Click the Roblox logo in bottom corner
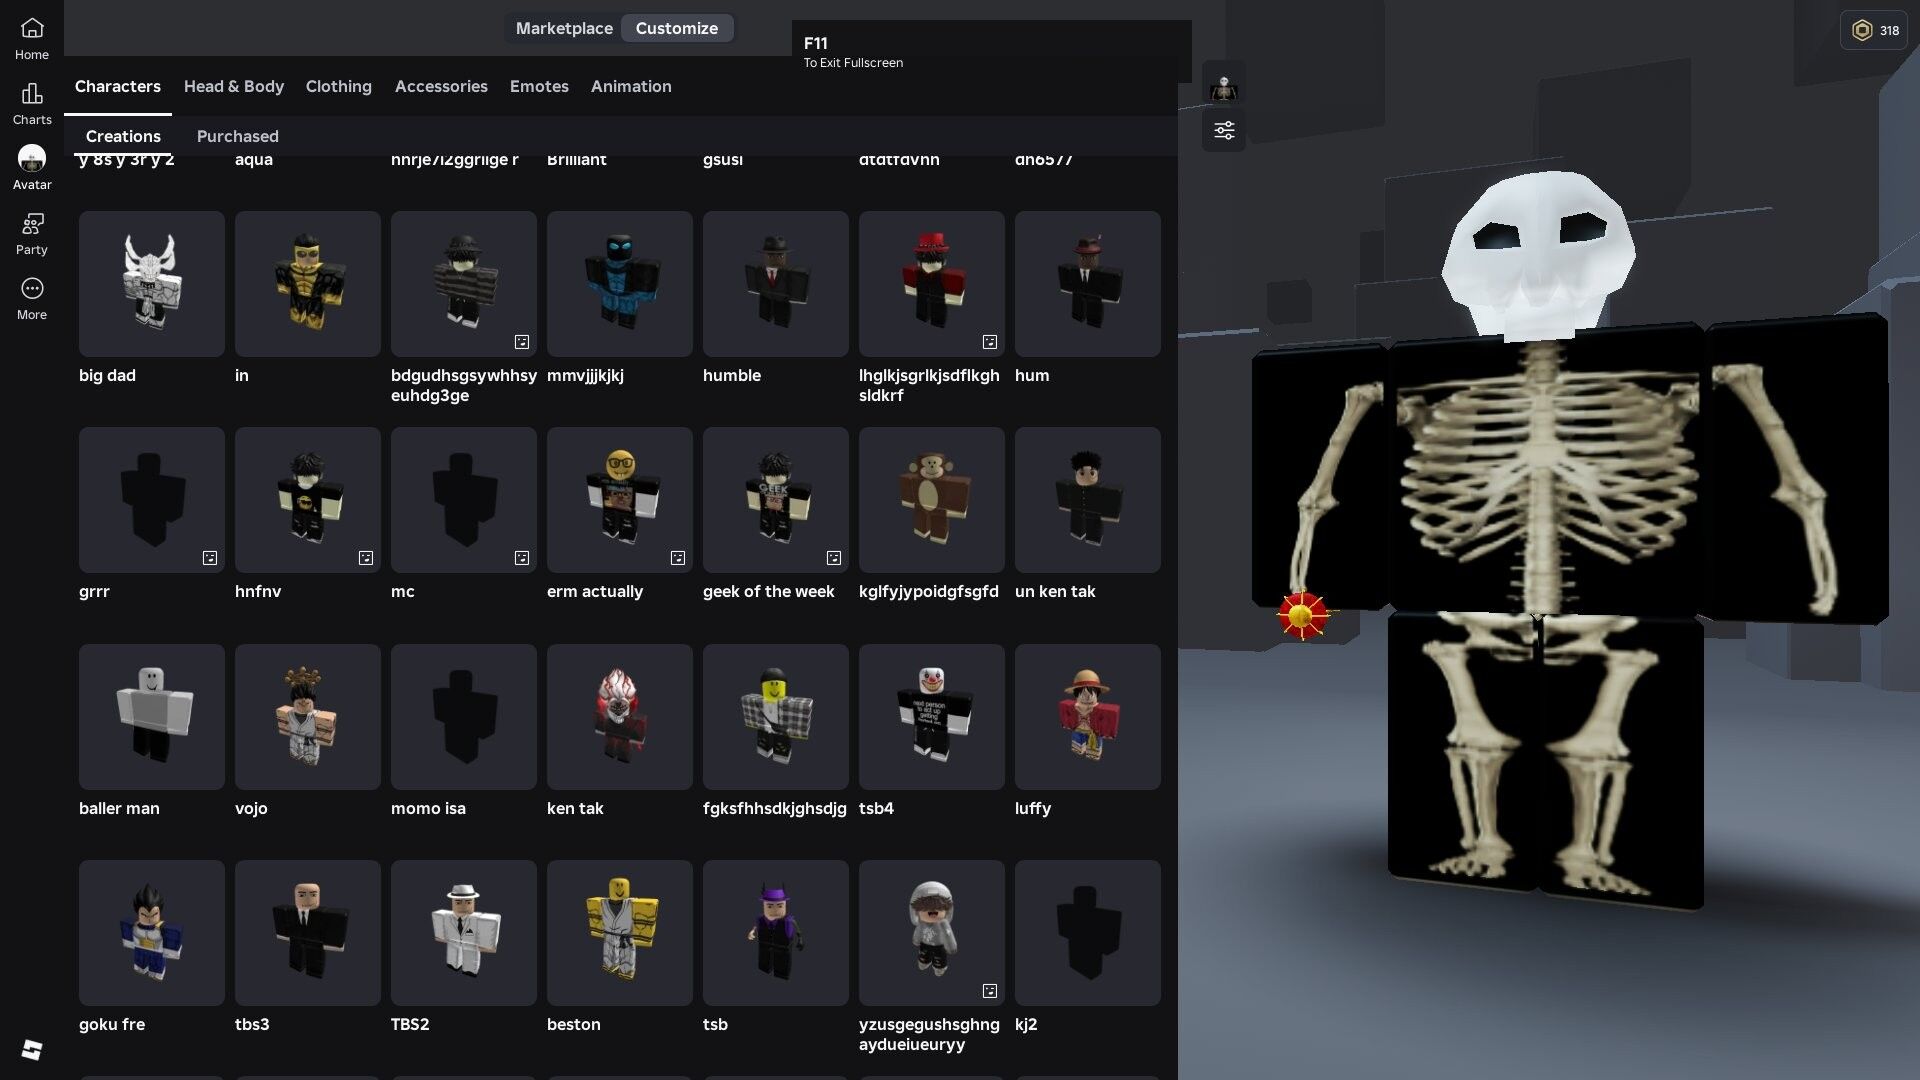 [x=32, y=1049]
